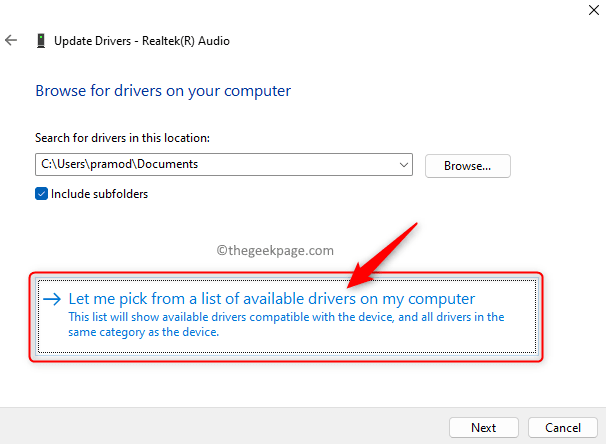Click the Next button
This screenshot has height=444, width=606.
(483, 427)
